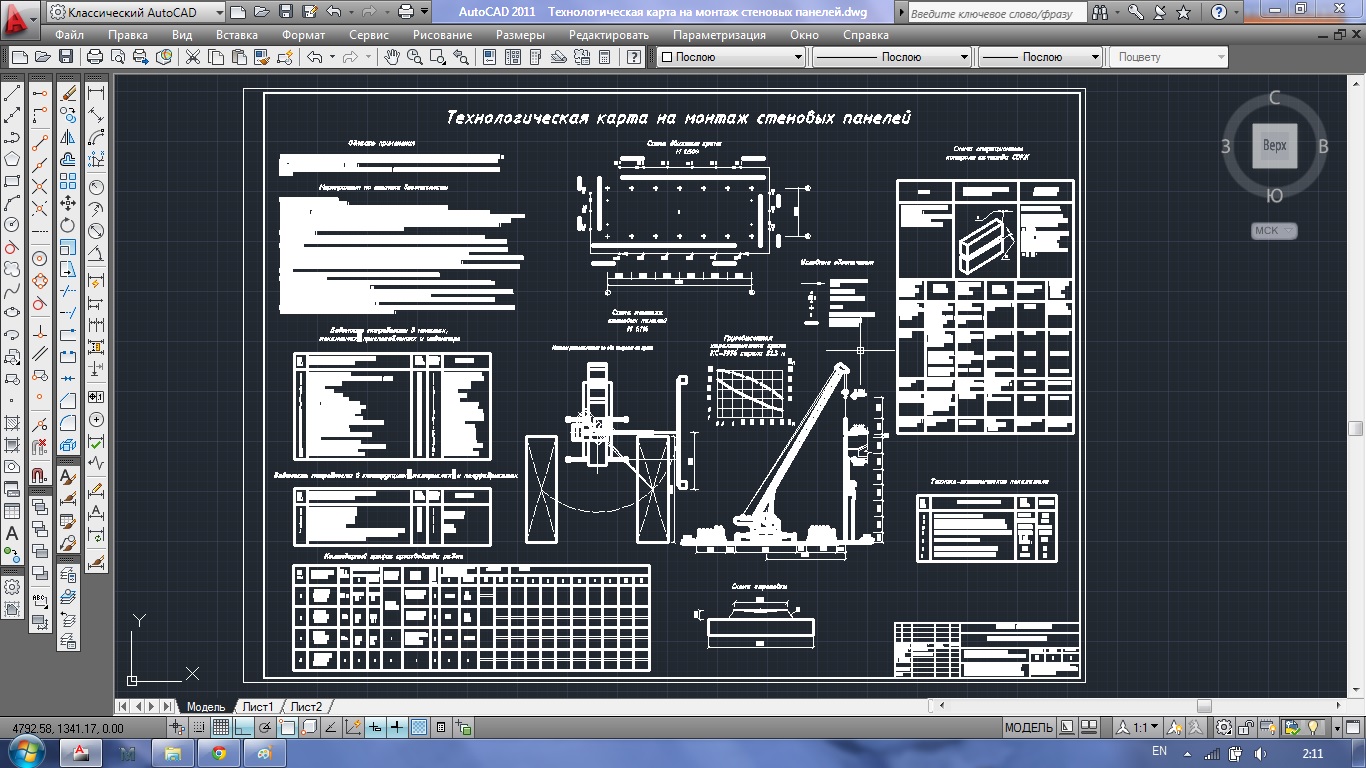Image resolution: width=1366 pixels, height=768 pixels.
Task: Open the Файл menu
Action: [69, 34]
